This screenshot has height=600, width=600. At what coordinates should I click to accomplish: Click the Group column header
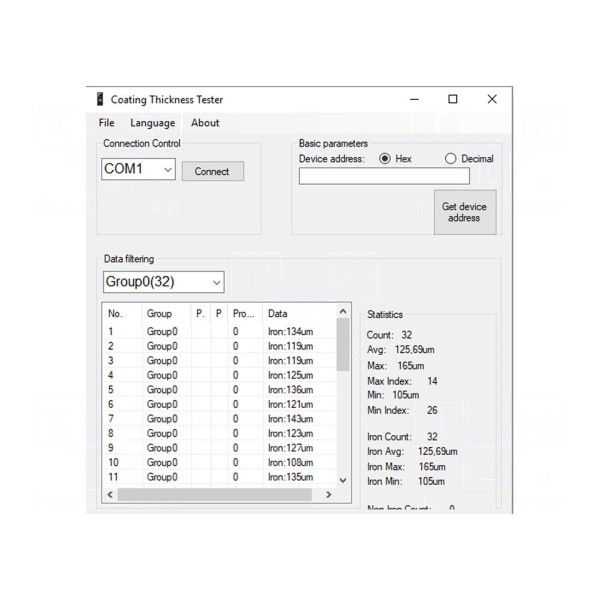pos(159,314)
